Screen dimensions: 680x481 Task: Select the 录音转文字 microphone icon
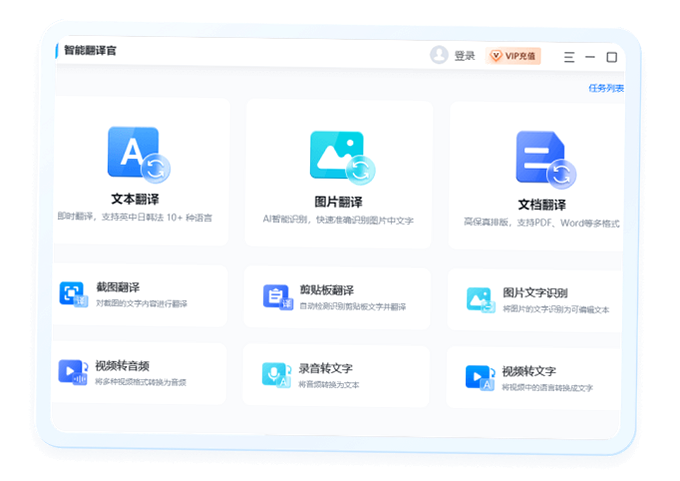click(277, 375)
